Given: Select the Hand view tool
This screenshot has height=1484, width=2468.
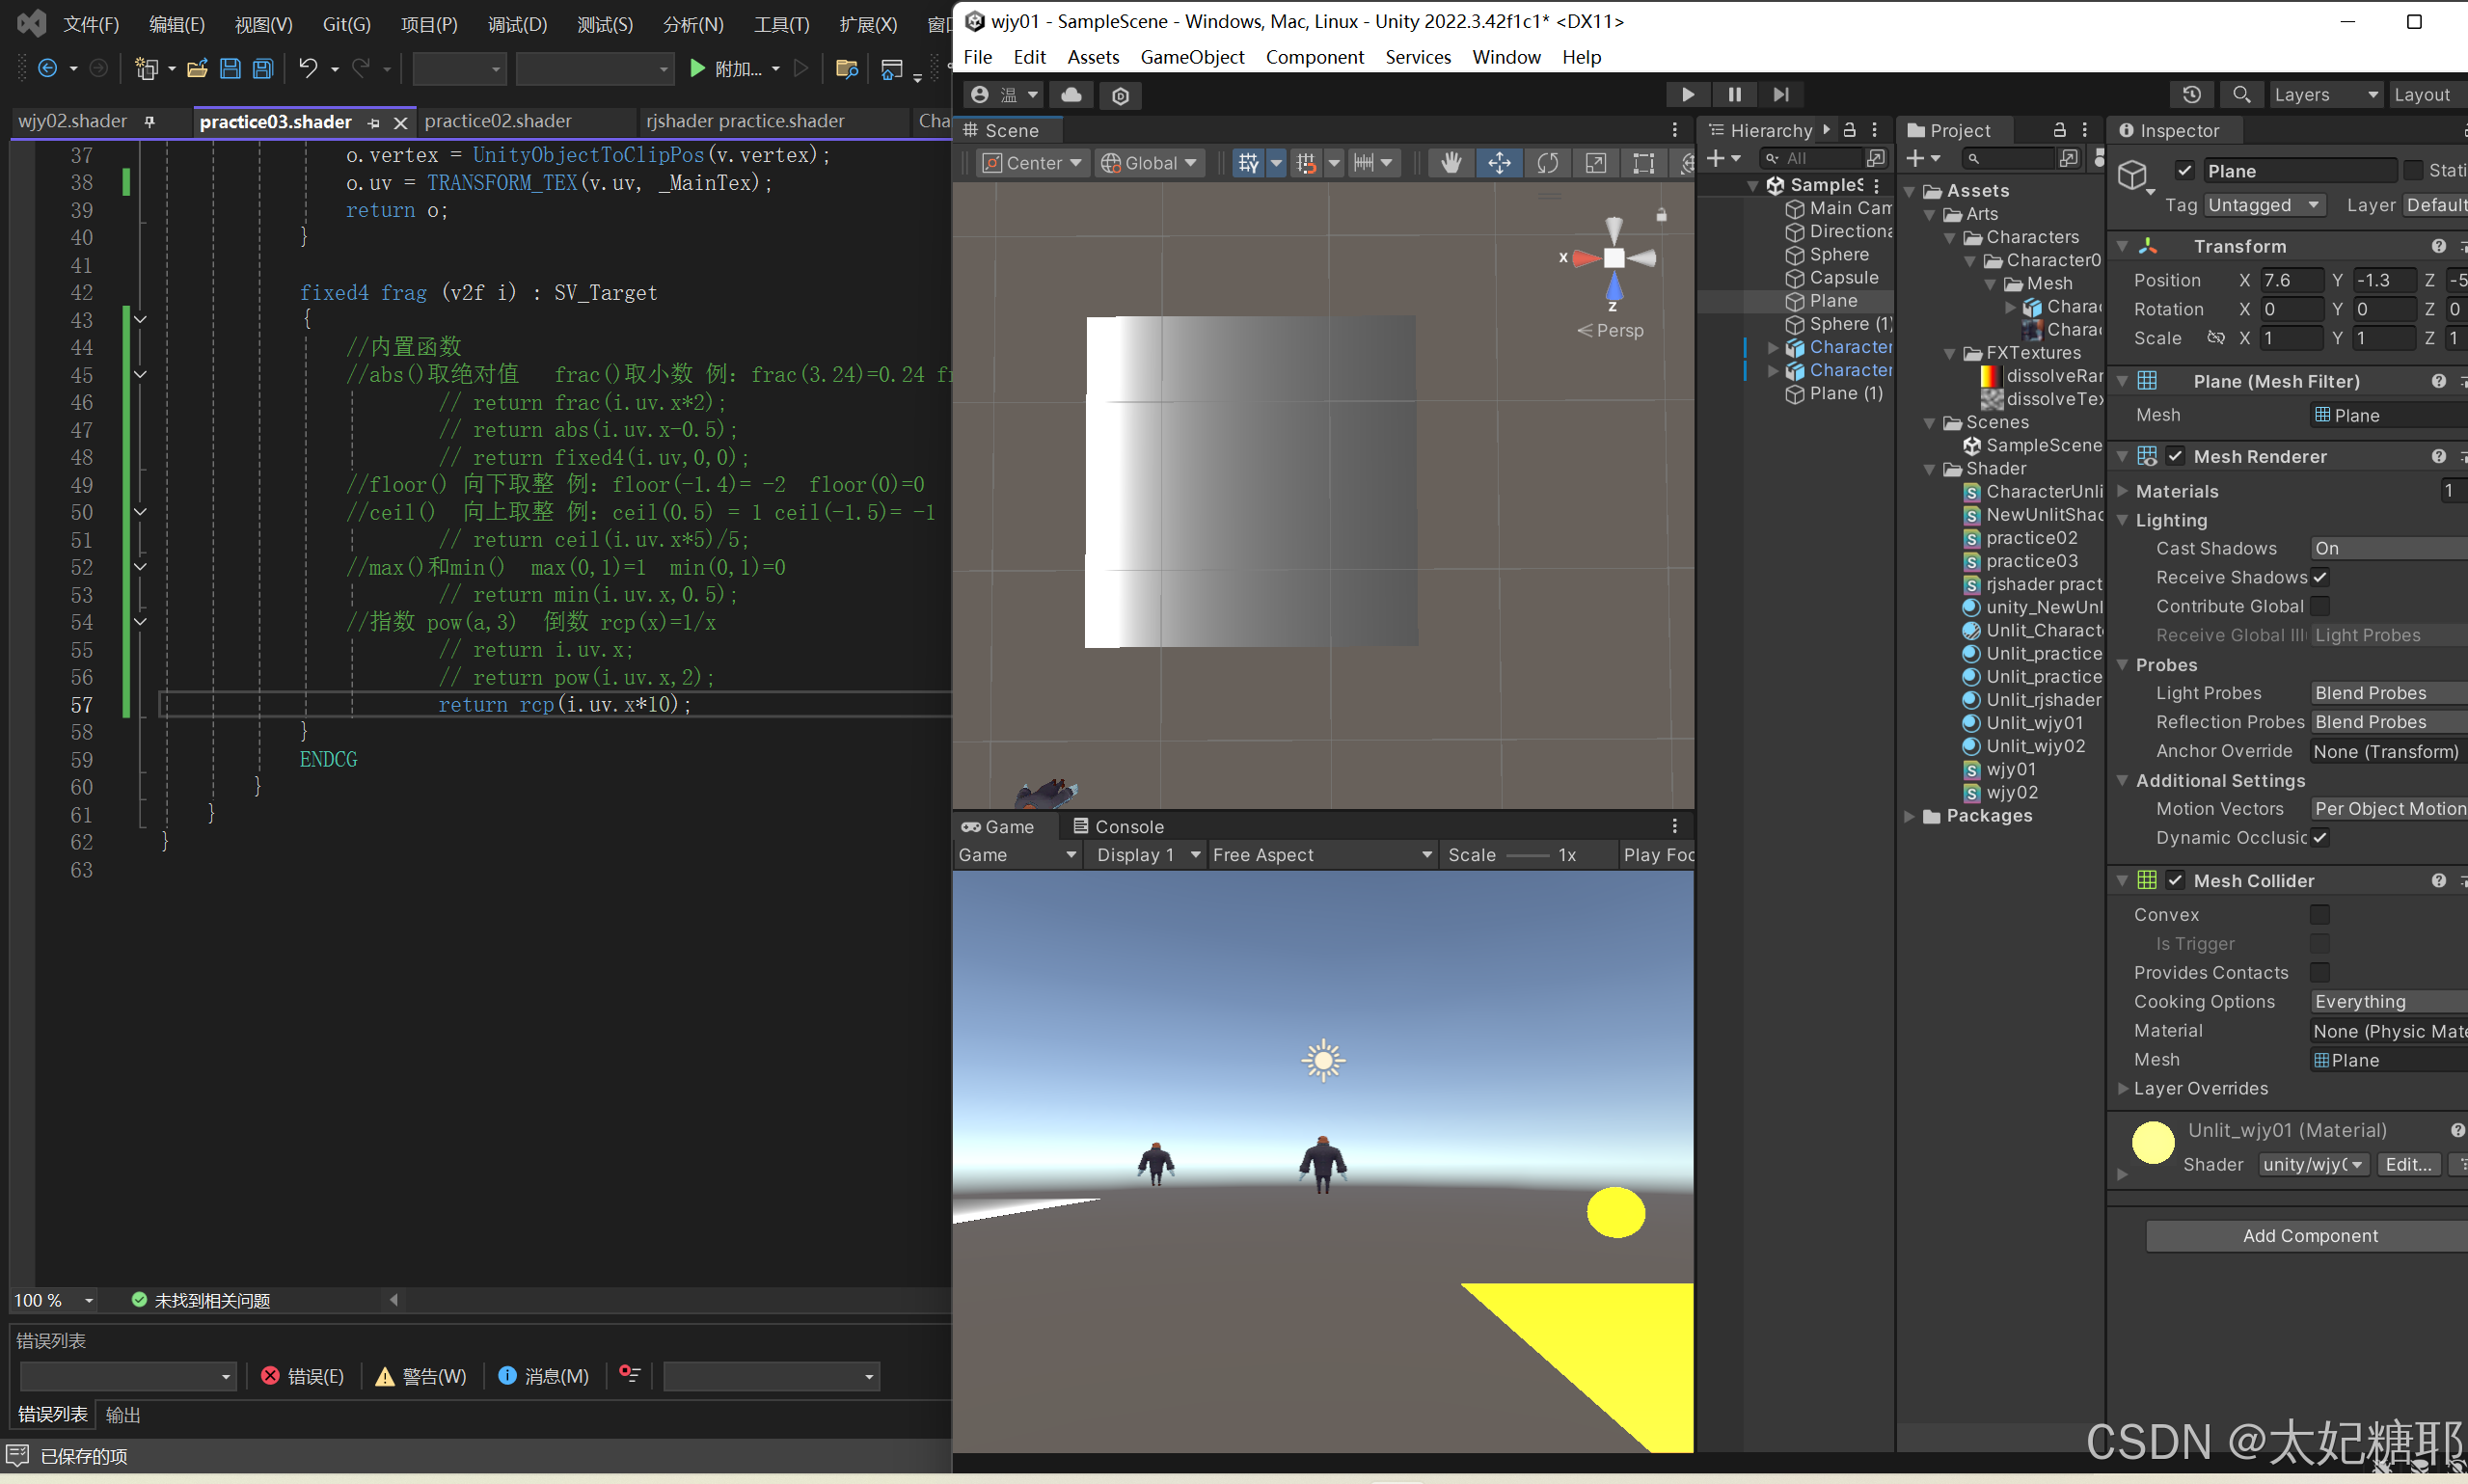Looking at the screenshot, I should [x=1451, y=163].
